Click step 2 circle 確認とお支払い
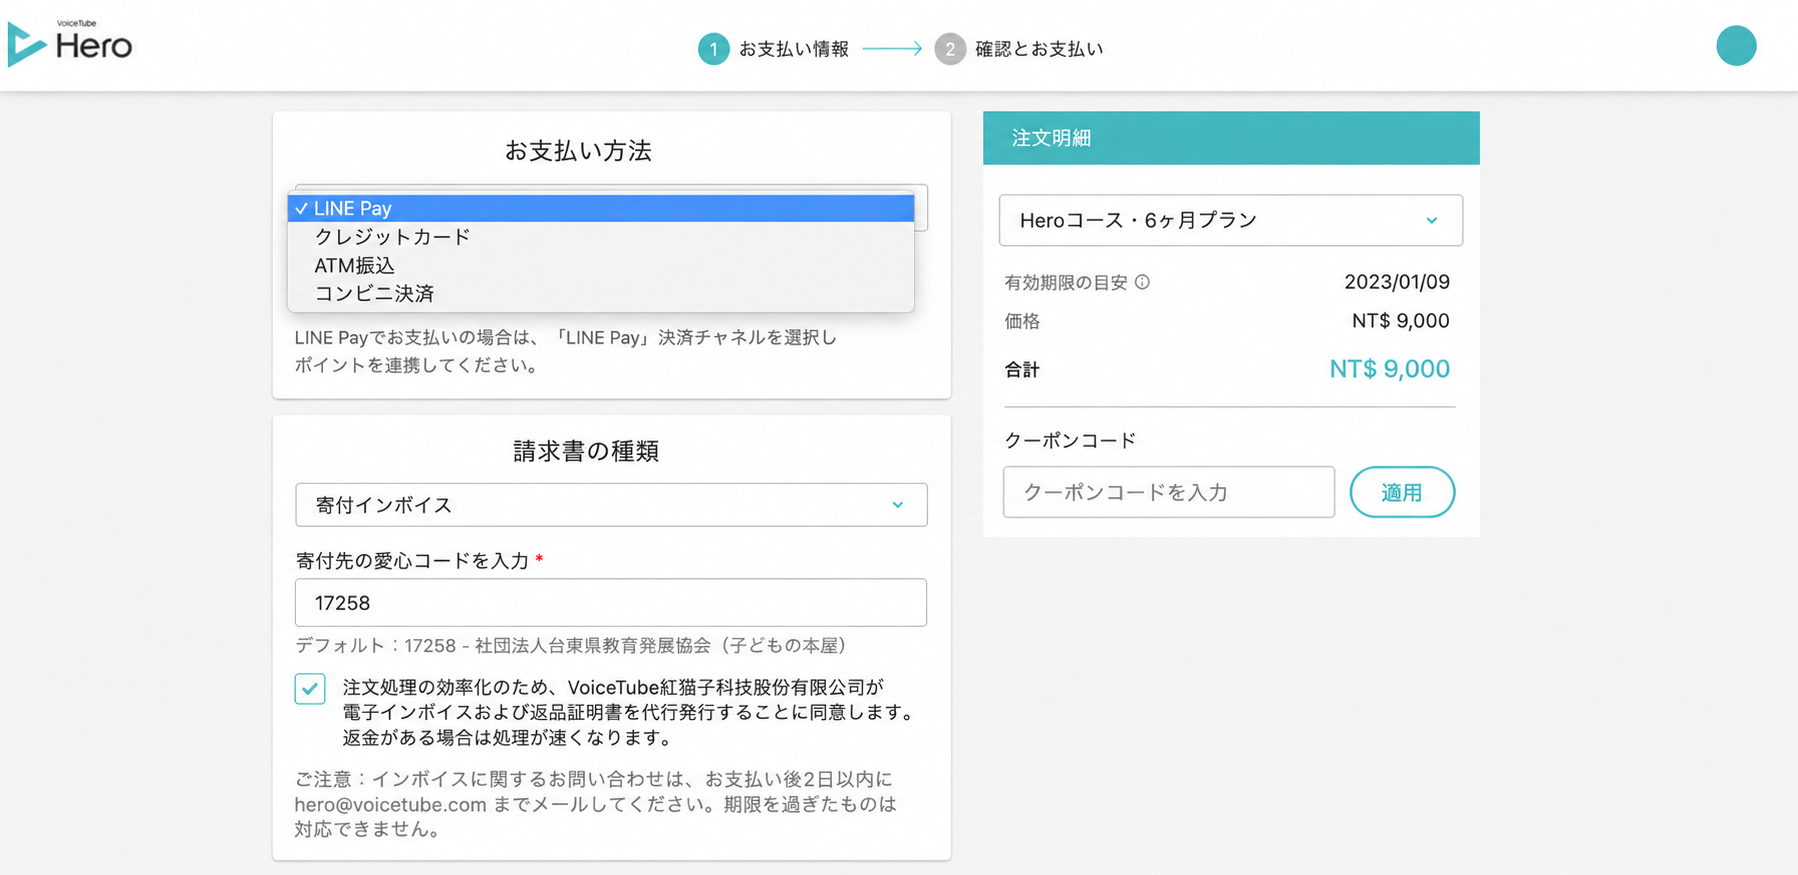 tap(950, 49)
